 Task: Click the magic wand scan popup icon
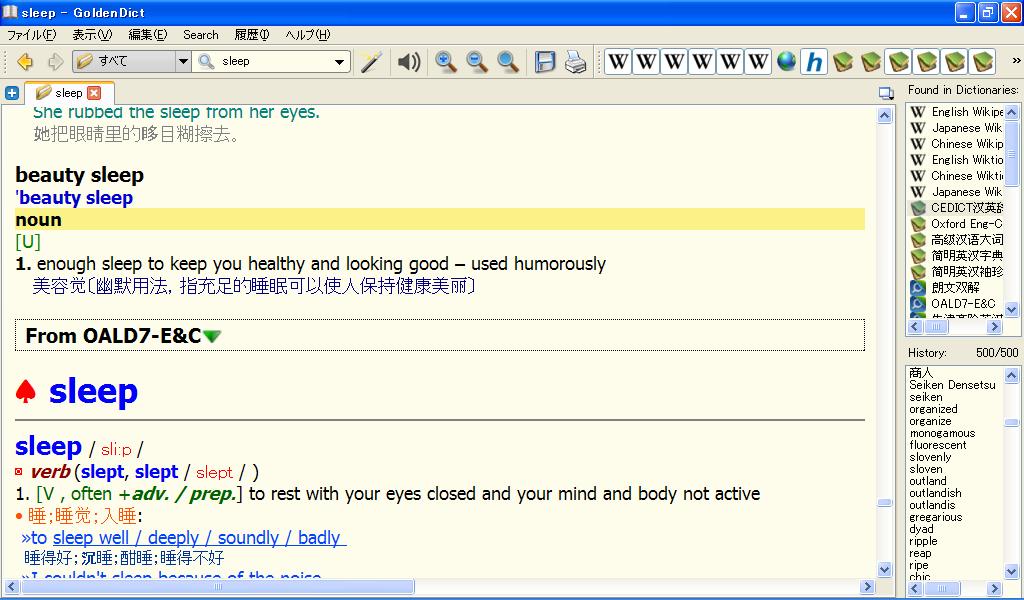[x=372, y=62]
